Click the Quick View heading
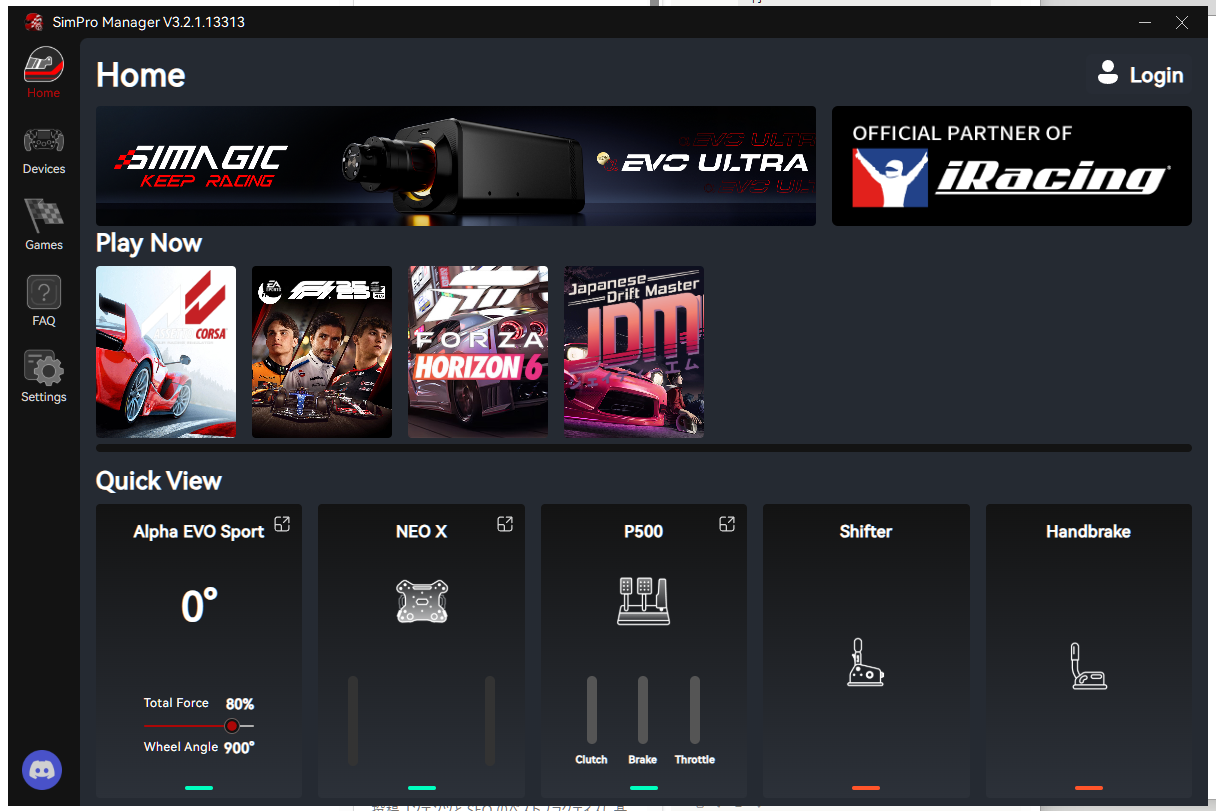1216x811 pixels. click(158, 481)
